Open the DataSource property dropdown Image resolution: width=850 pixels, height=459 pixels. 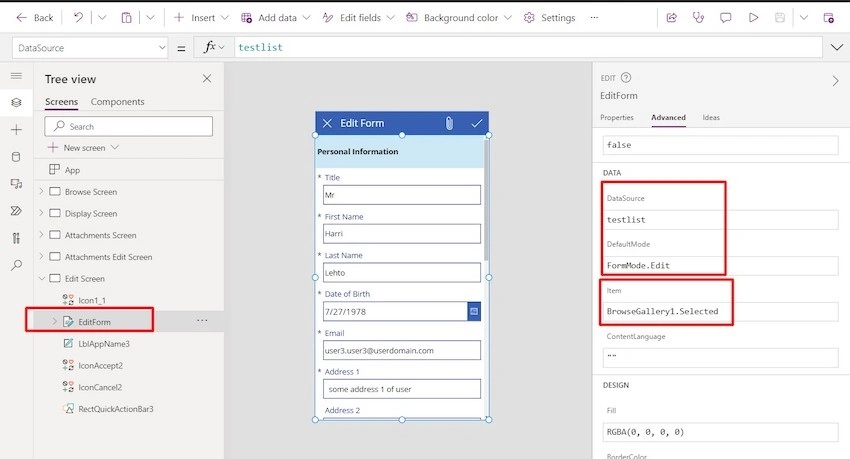coord(90,48)
